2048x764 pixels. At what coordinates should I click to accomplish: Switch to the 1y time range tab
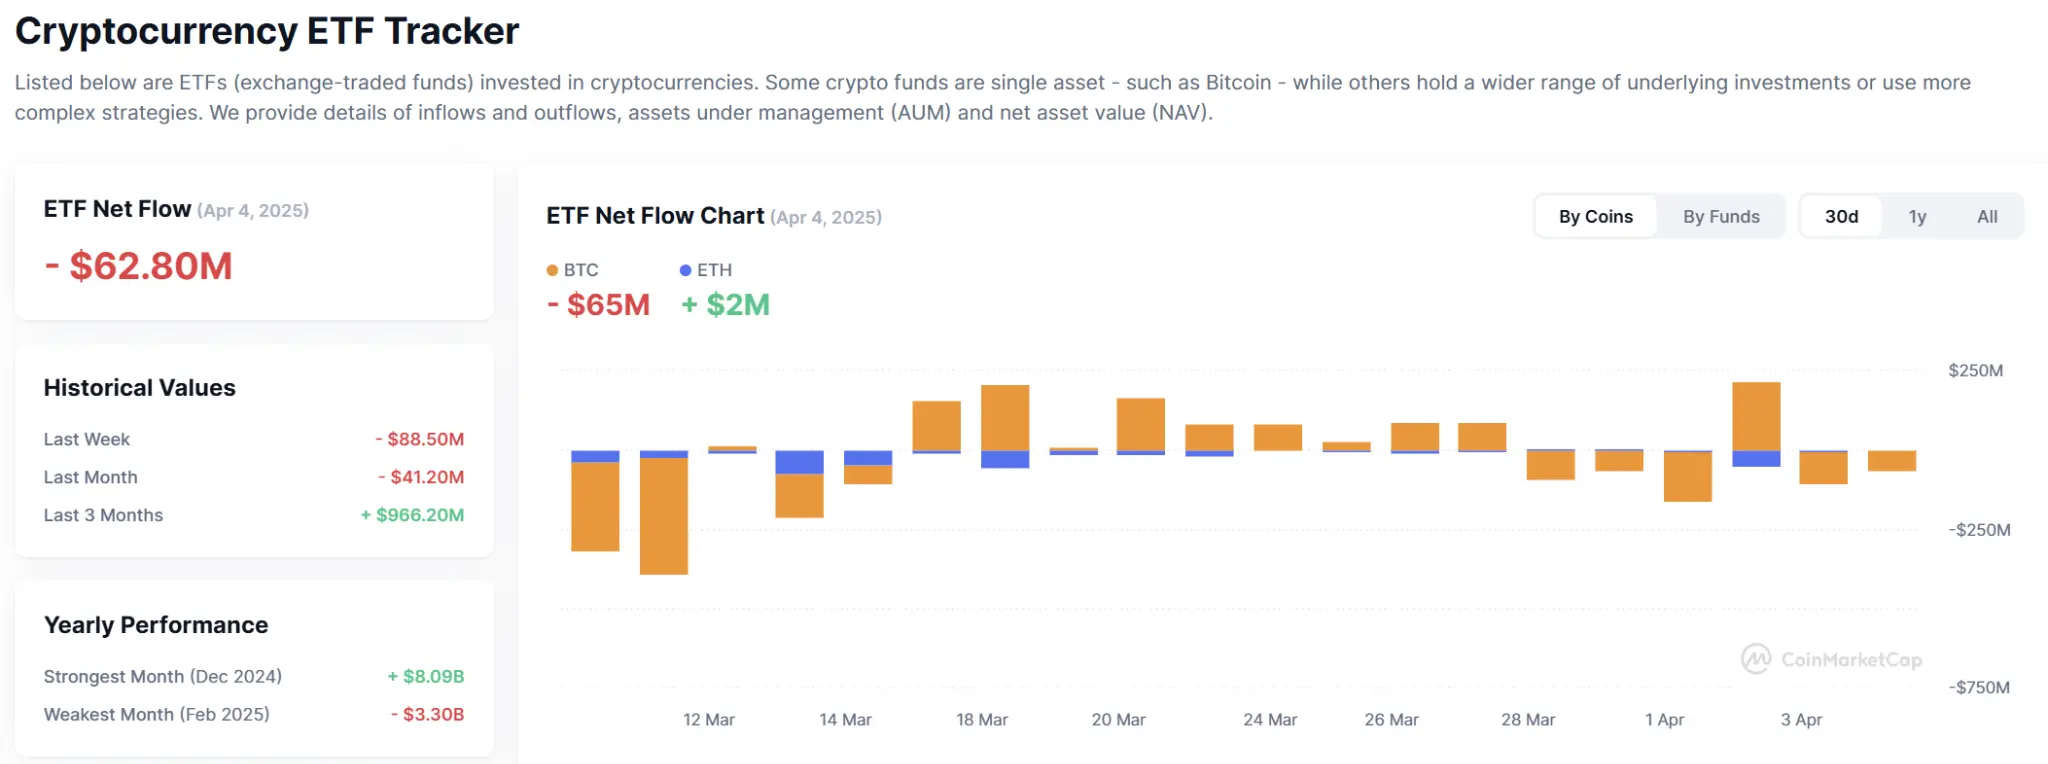[1918, 216]
